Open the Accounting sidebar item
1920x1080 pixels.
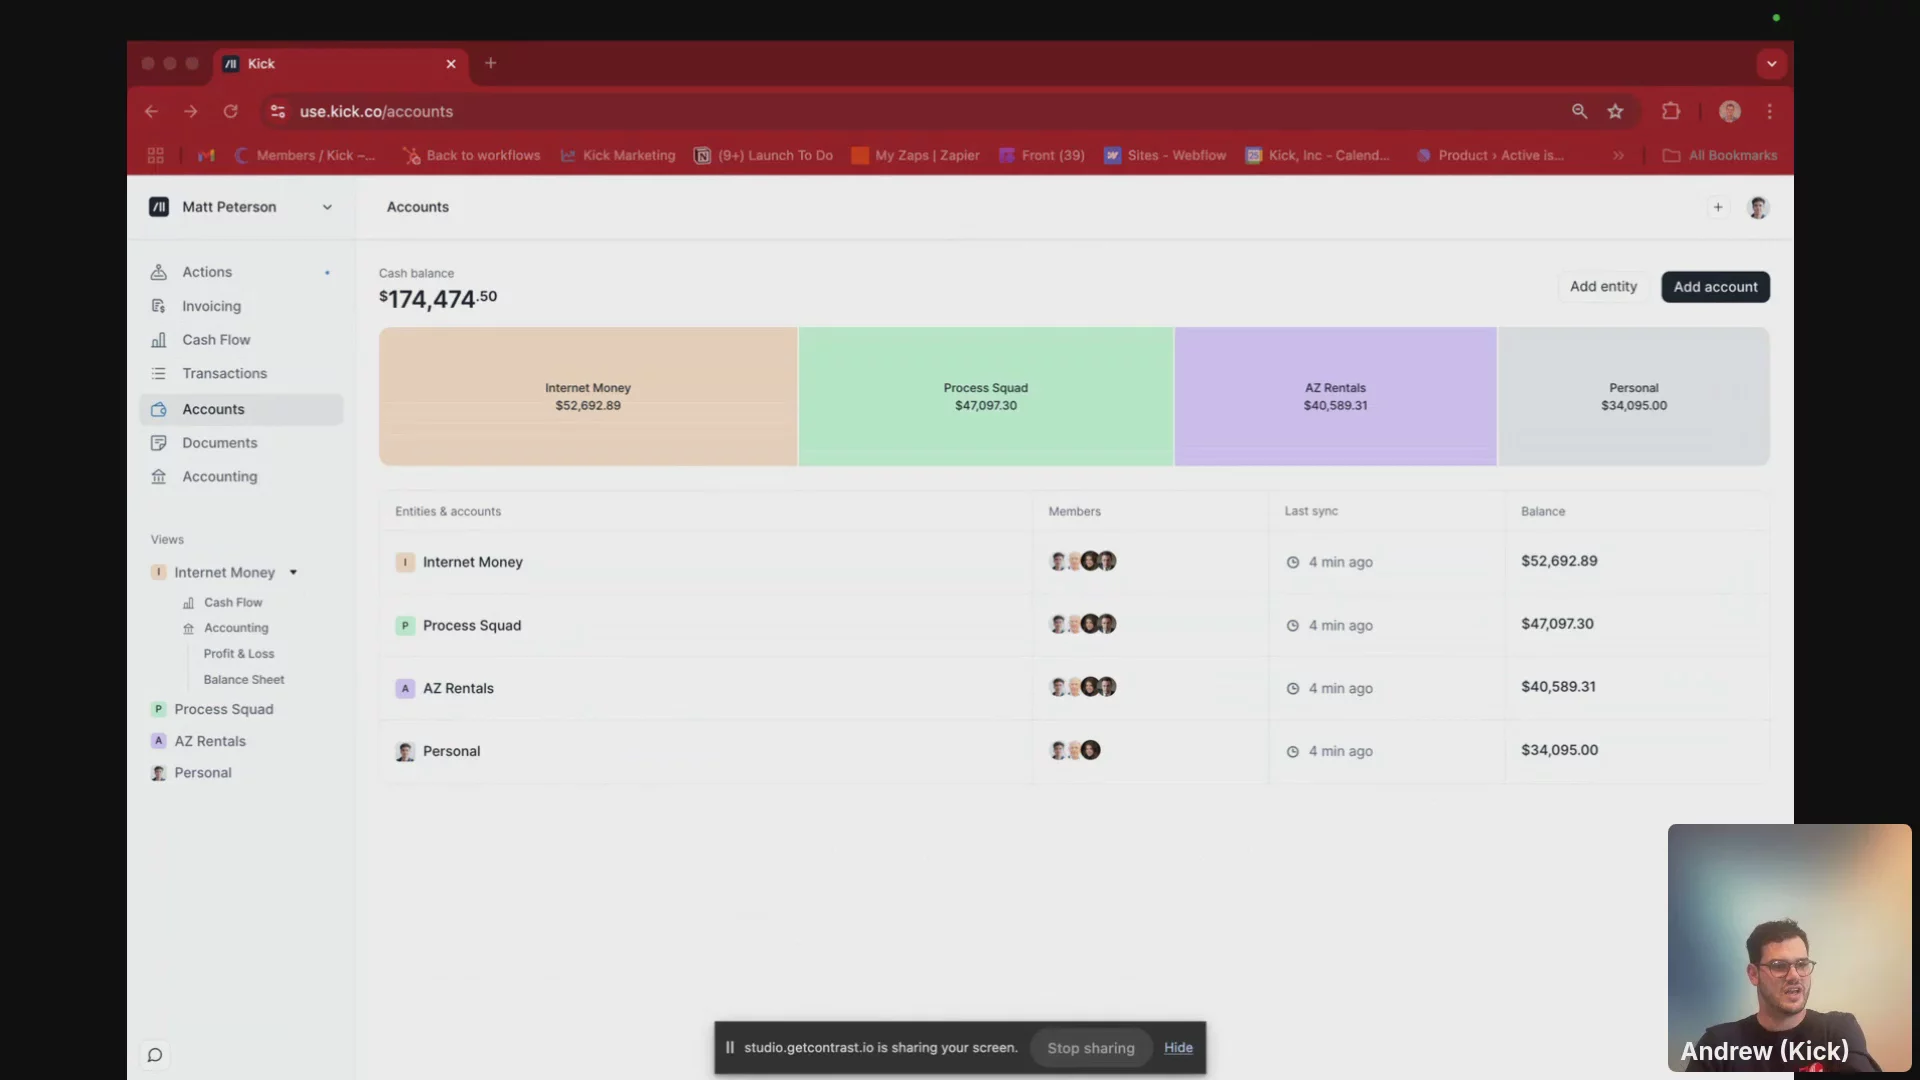(240, 477)
